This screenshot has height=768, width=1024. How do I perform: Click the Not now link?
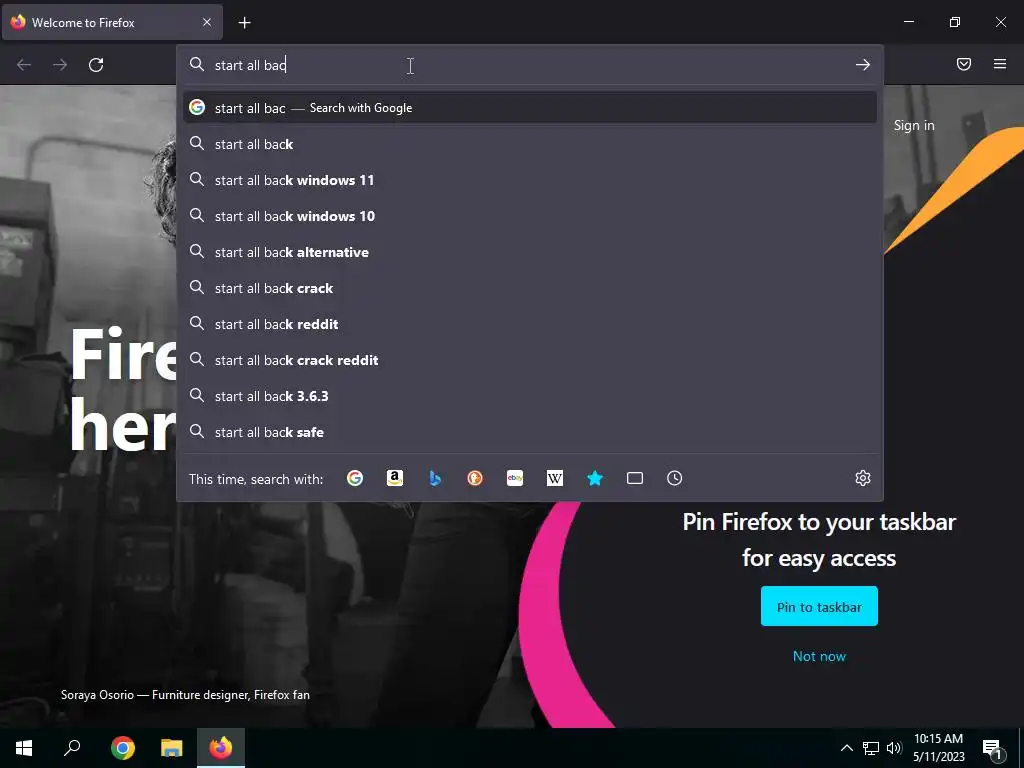tap(819, 656)
